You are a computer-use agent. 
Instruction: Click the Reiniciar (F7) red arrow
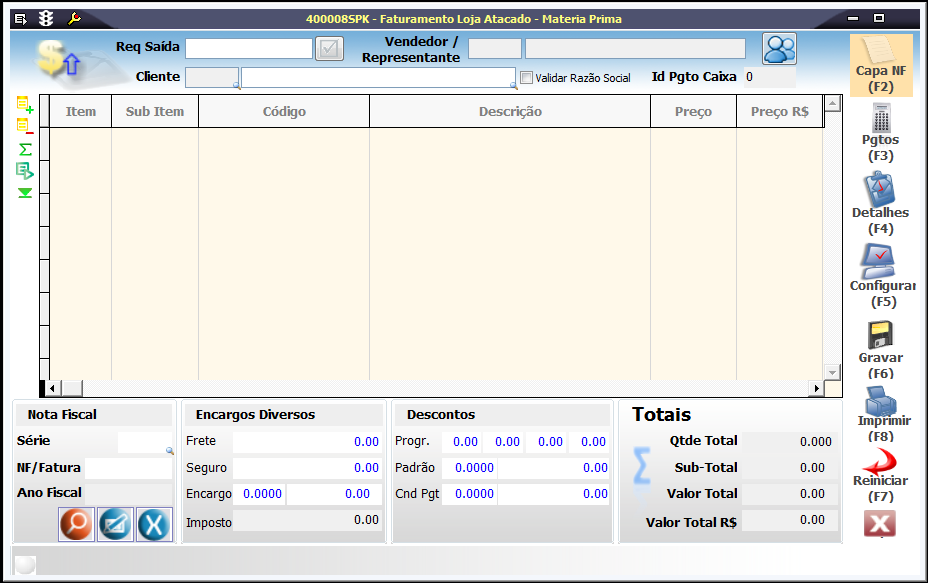[880, 462]
